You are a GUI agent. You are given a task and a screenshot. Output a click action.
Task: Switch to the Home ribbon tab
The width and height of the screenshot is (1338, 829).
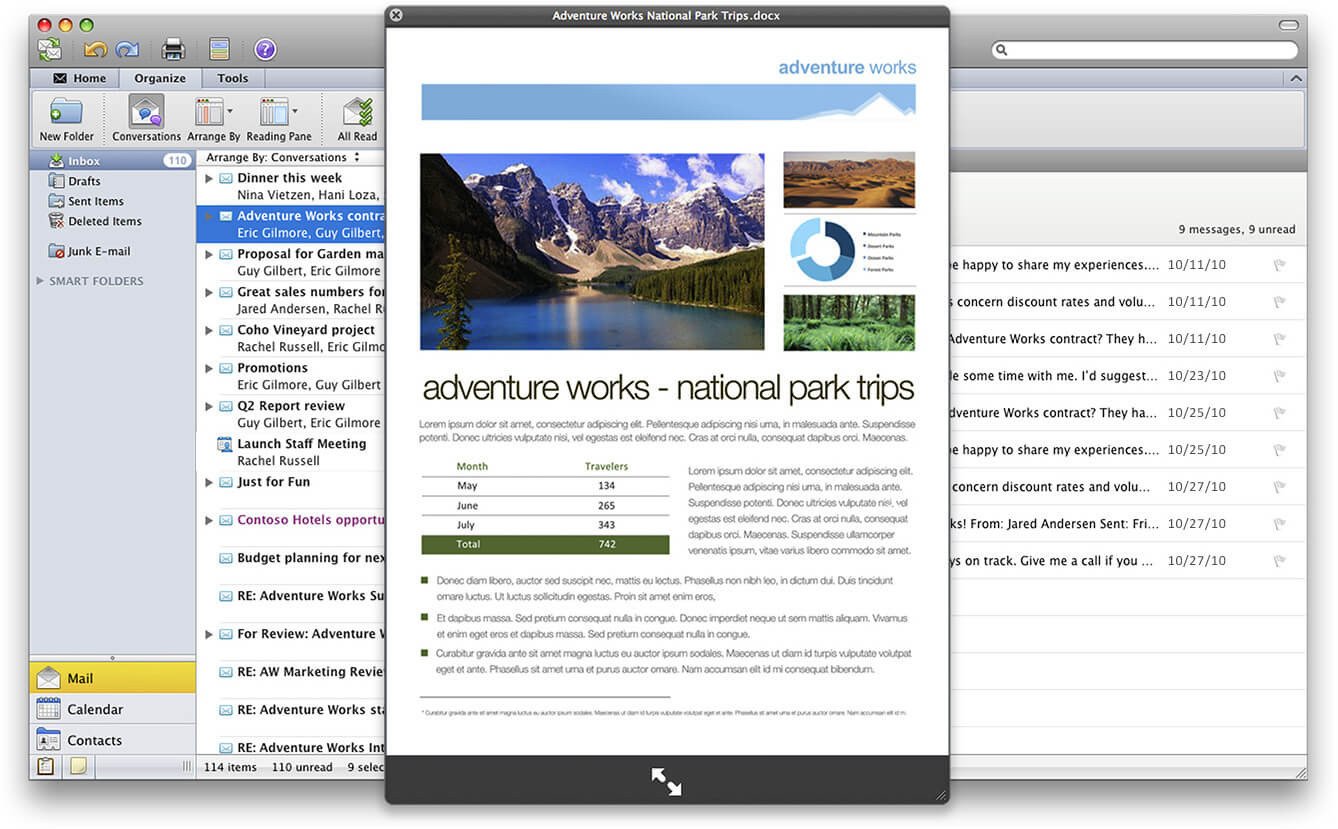84,77
